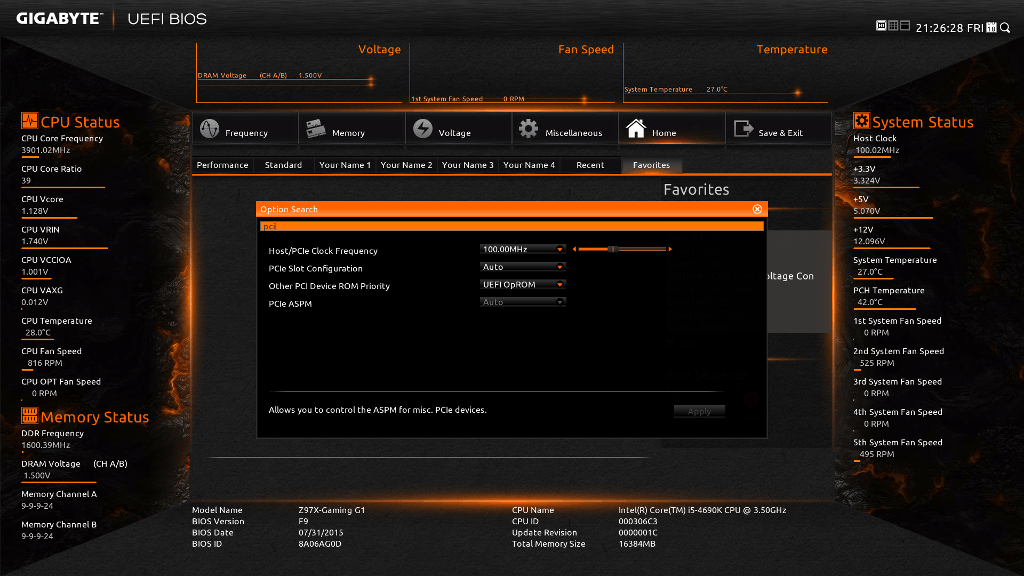Click the magnifier search icon near clock

[x=1005, y=27]
